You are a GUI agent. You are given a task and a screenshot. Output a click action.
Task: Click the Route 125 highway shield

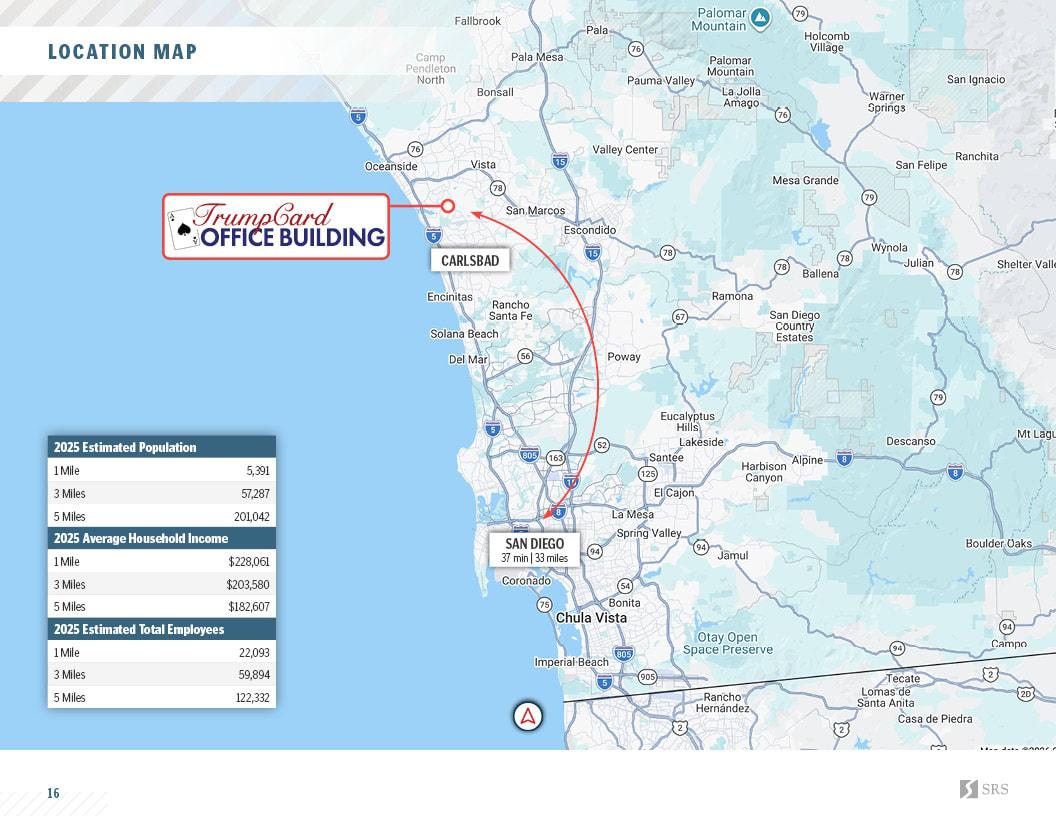pos(648,474)
